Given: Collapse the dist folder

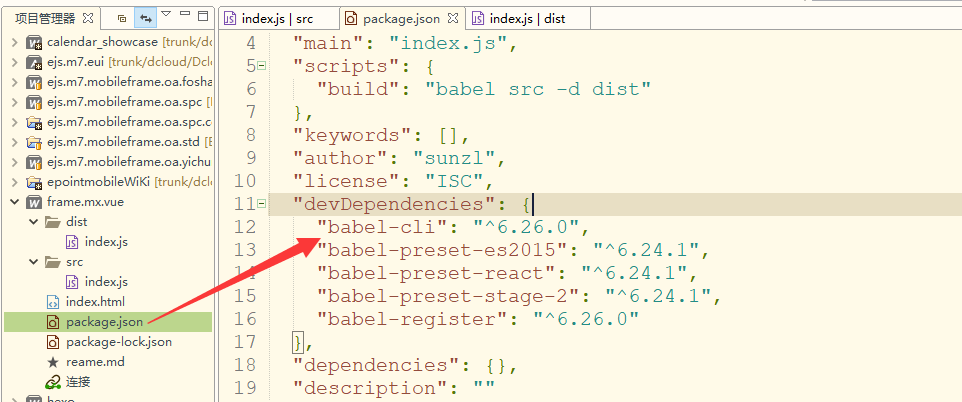Looking at the screenshot, I should pos(34,222).
